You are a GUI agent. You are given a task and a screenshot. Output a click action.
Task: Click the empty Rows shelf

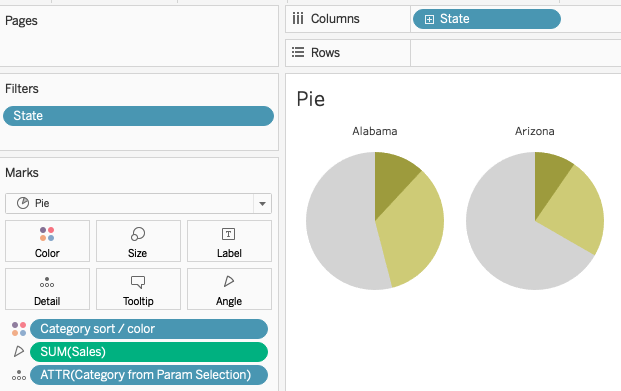(x=516, y=53)
